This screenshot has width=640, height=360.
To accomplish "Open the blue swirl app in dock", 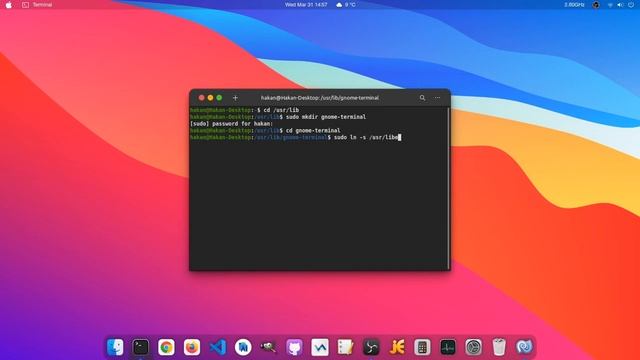I will [x=524, y=347].
